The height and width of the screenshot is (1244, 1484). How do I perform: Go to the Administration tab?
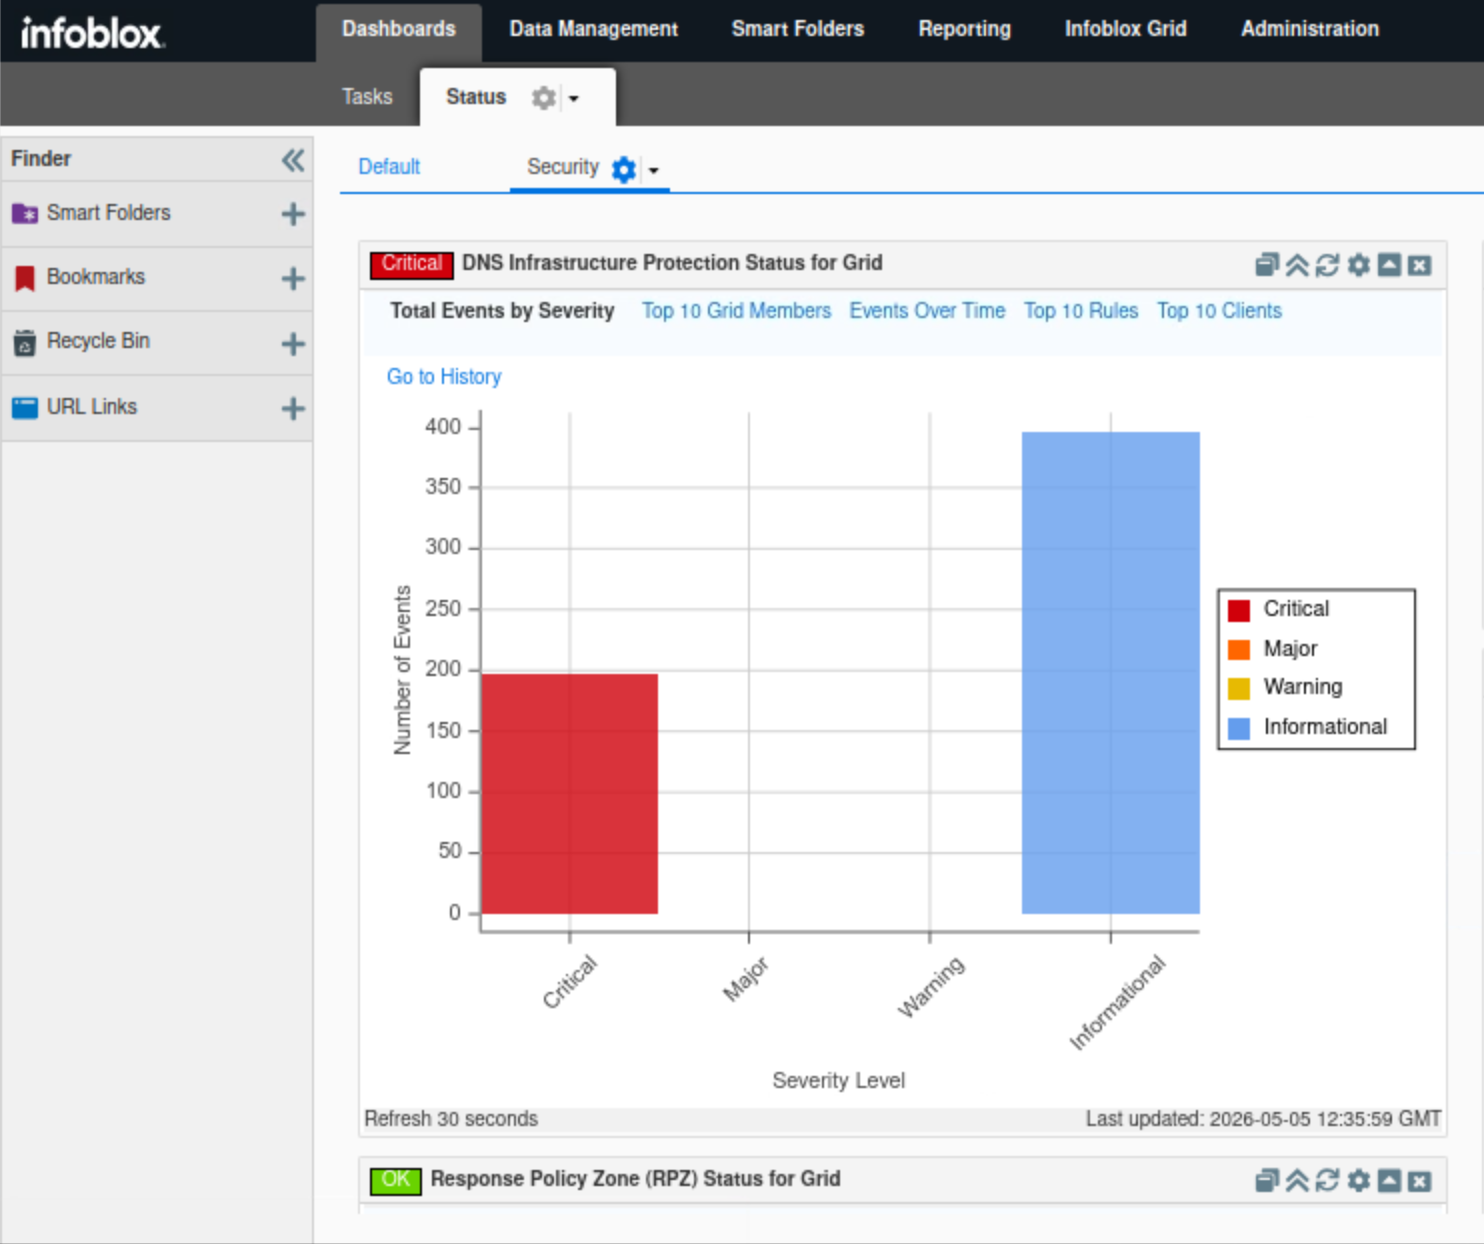[x=1310, y=30]
